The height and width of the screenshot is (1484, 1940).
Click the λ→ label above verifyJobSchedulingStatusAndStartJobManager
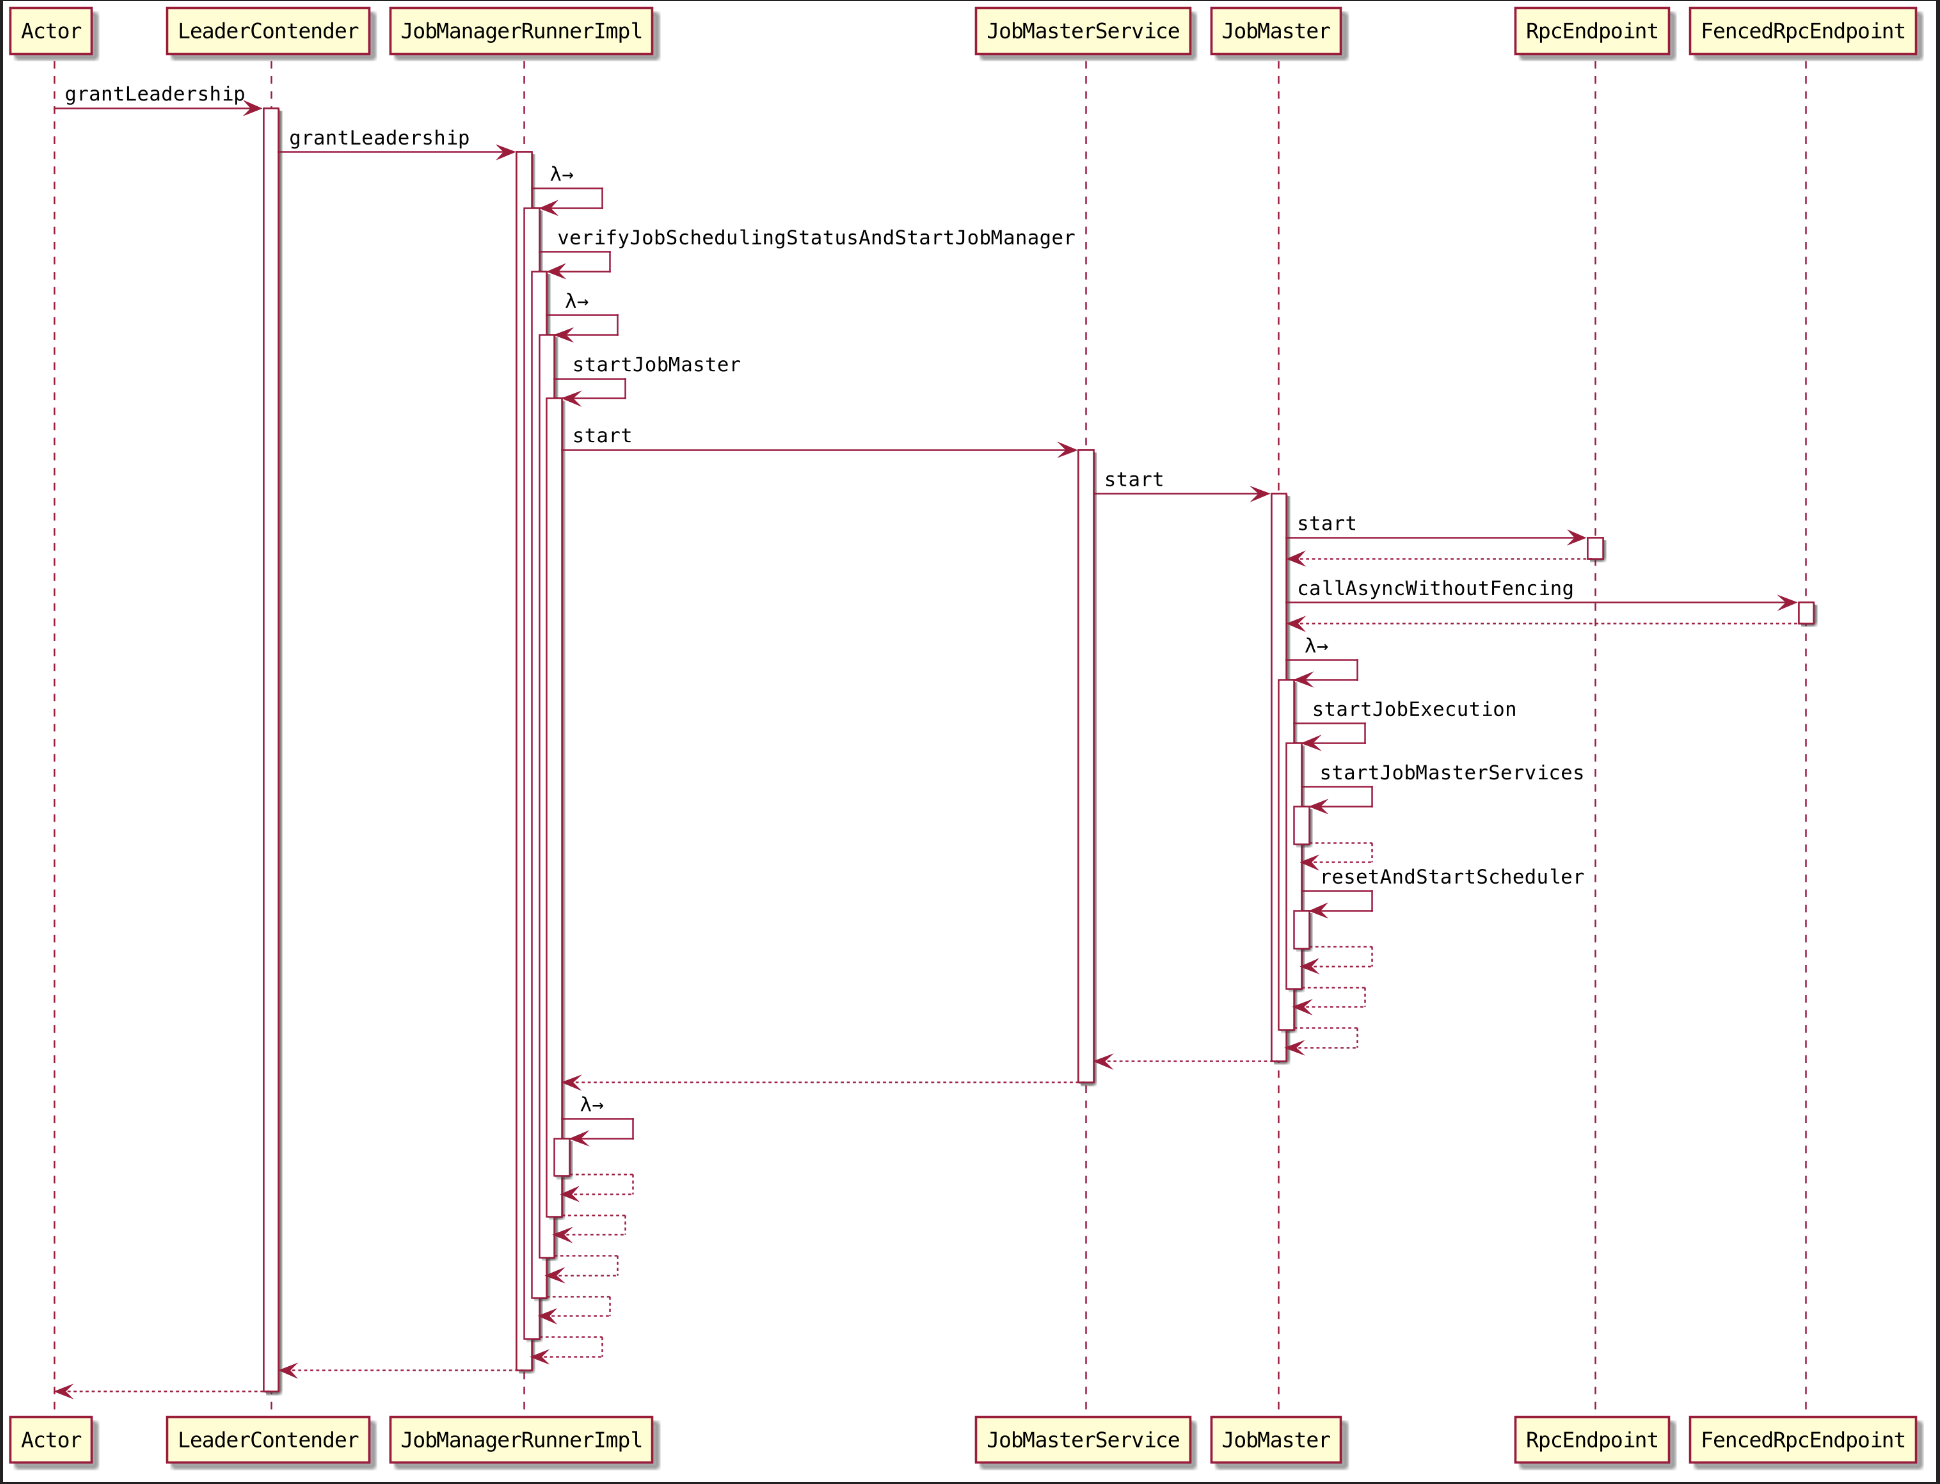(562, 174)
